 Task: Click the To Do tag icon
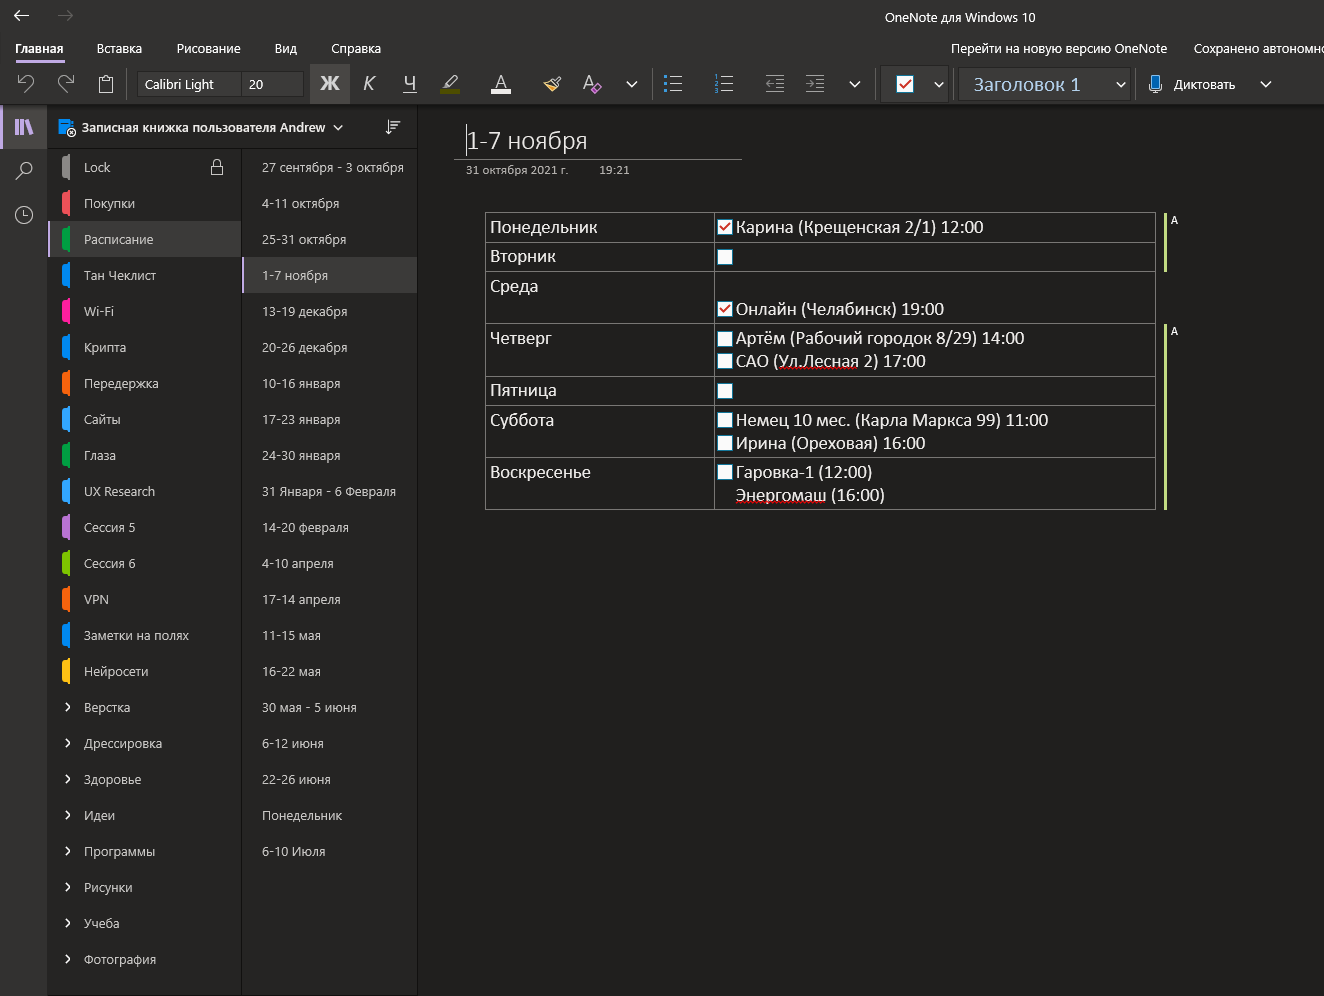(905, 84)
